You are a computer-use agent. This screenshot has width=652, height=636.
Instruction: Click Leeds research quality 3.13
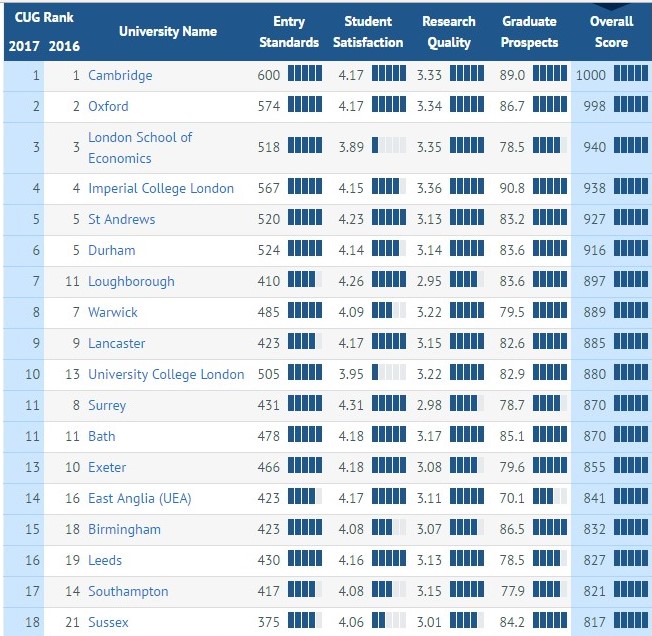(429, 560)
